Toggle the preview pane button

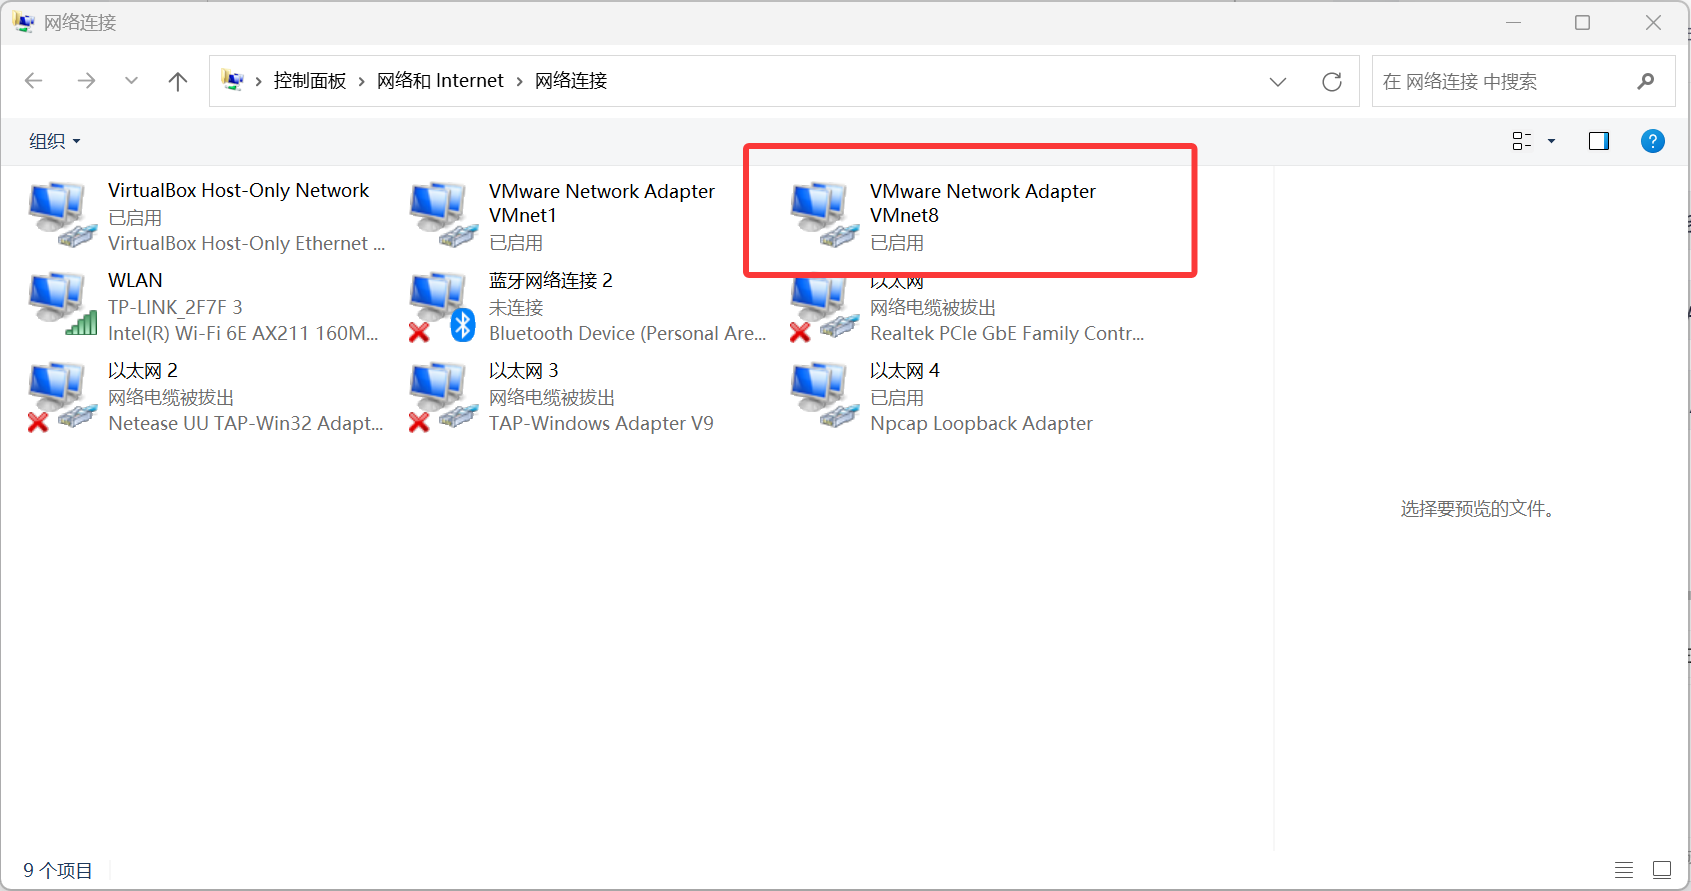[1599, 141]
